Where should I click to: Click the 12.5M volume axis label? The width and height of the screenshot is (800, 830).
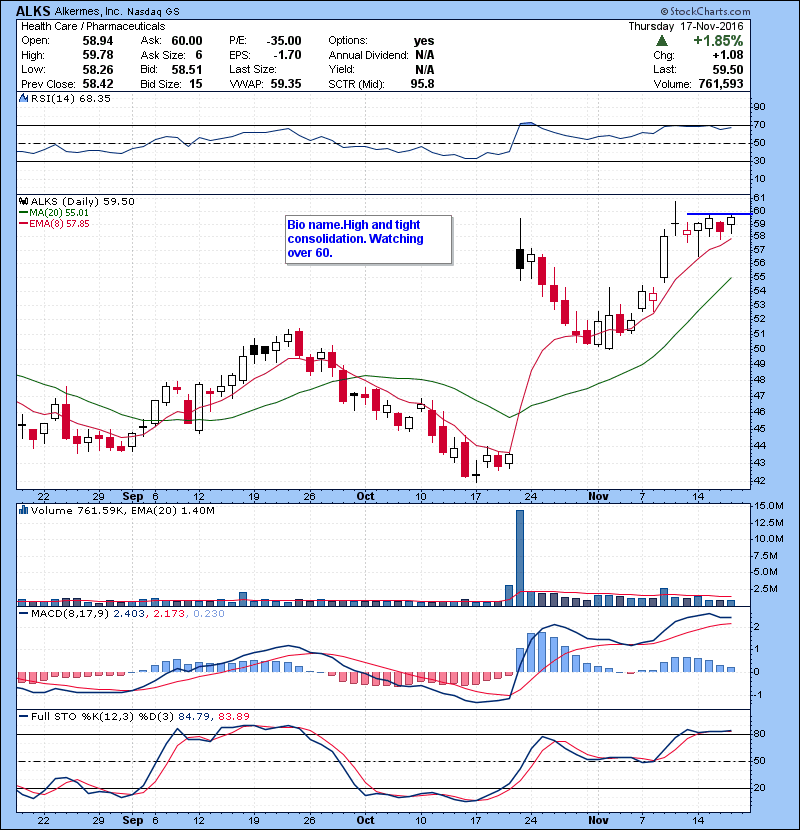click(769, 522)
